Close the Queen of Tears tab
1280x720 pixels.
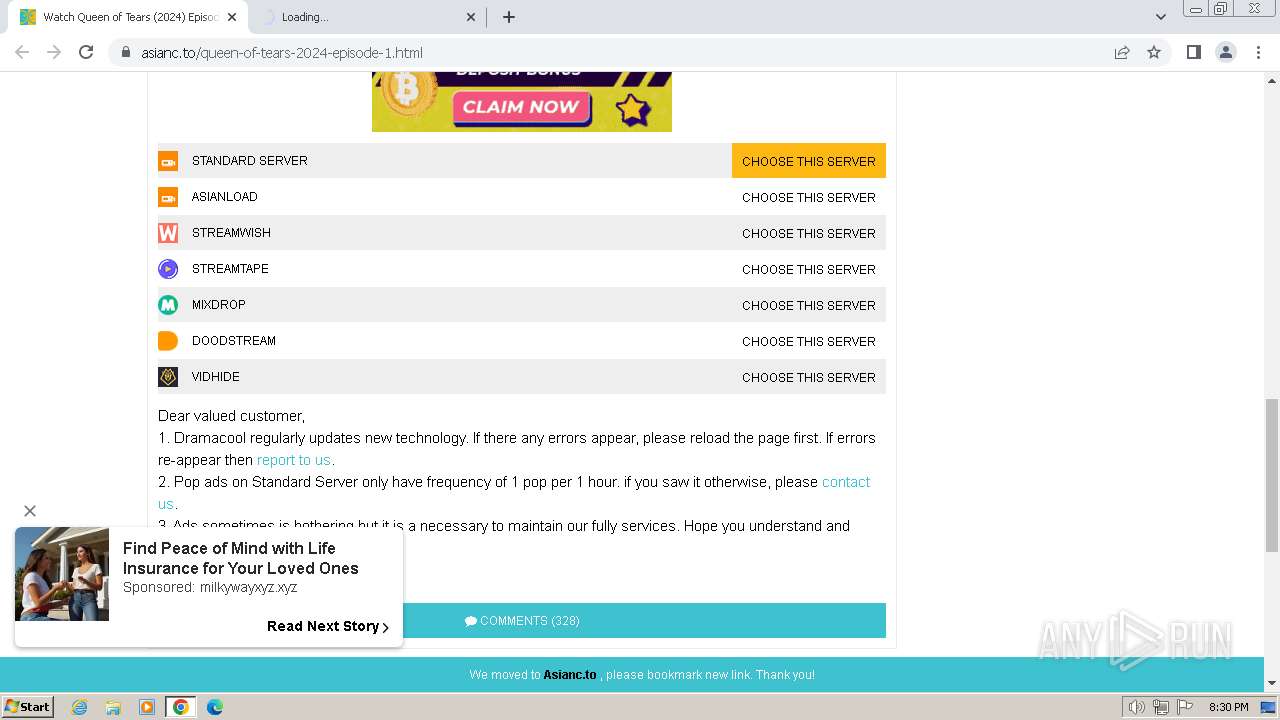(x=232, y=17)
